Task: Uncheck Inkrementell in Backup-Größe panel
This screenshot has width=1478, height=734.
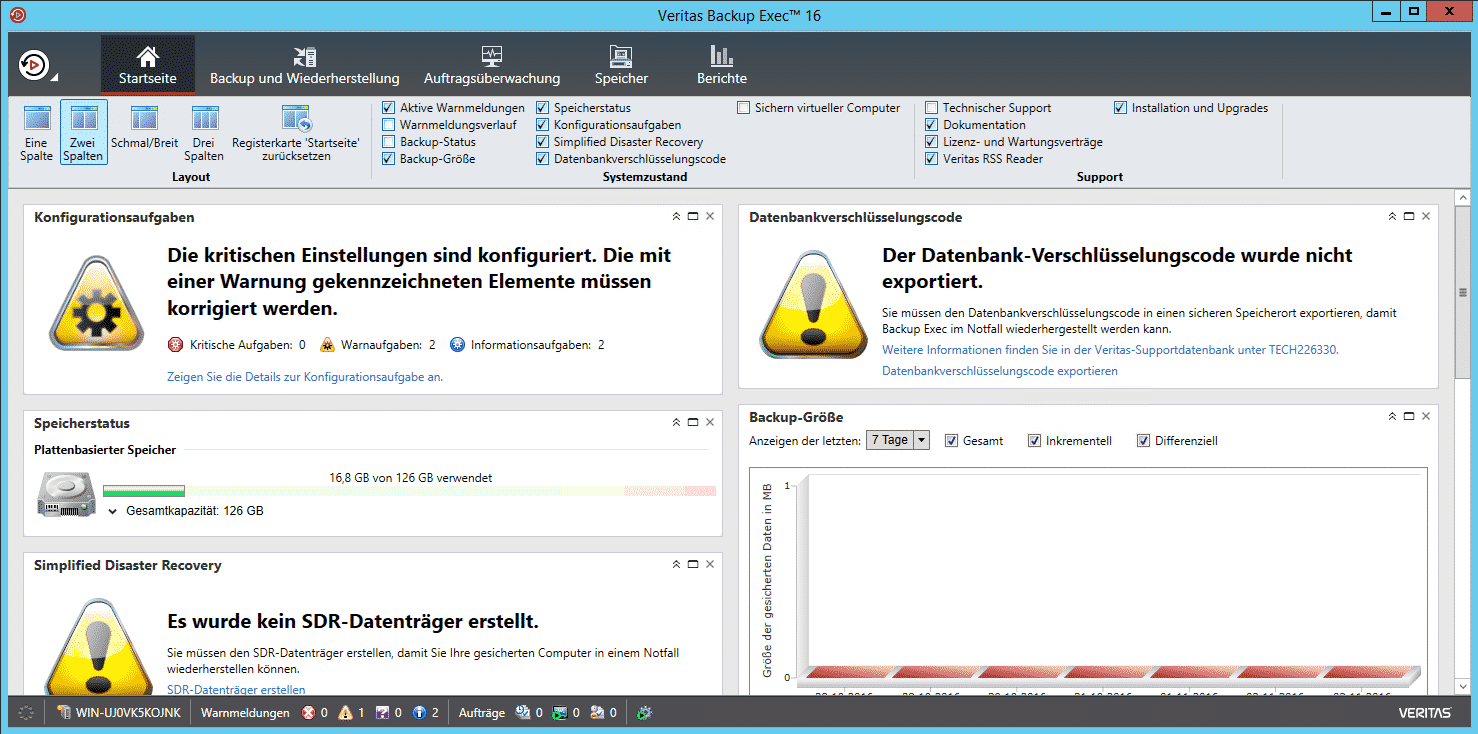Action: coord(1035,441)
